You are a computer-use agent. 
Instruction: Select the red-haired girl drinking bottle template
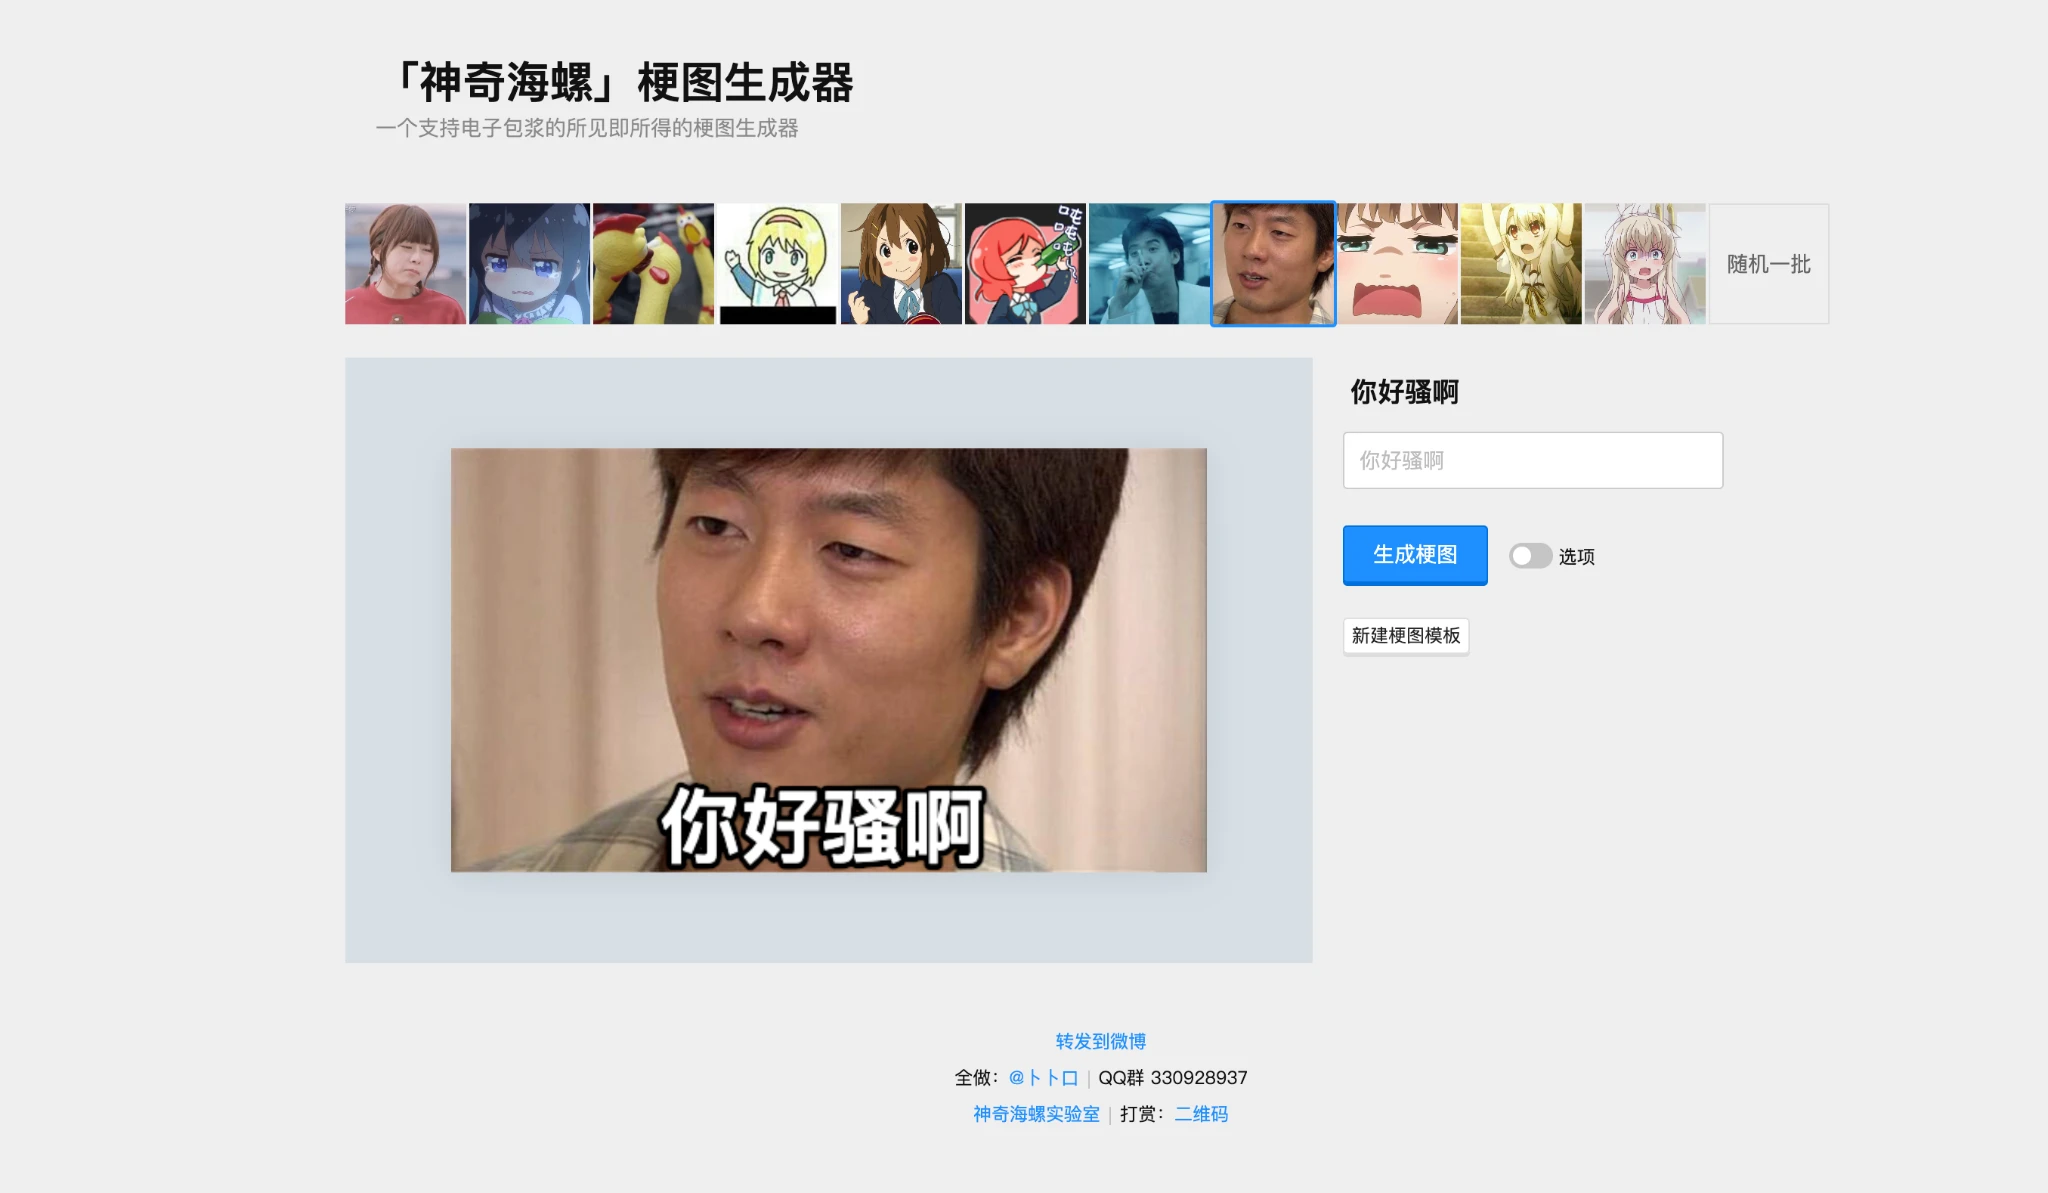pyautogui.click(x=1025, y=264)
